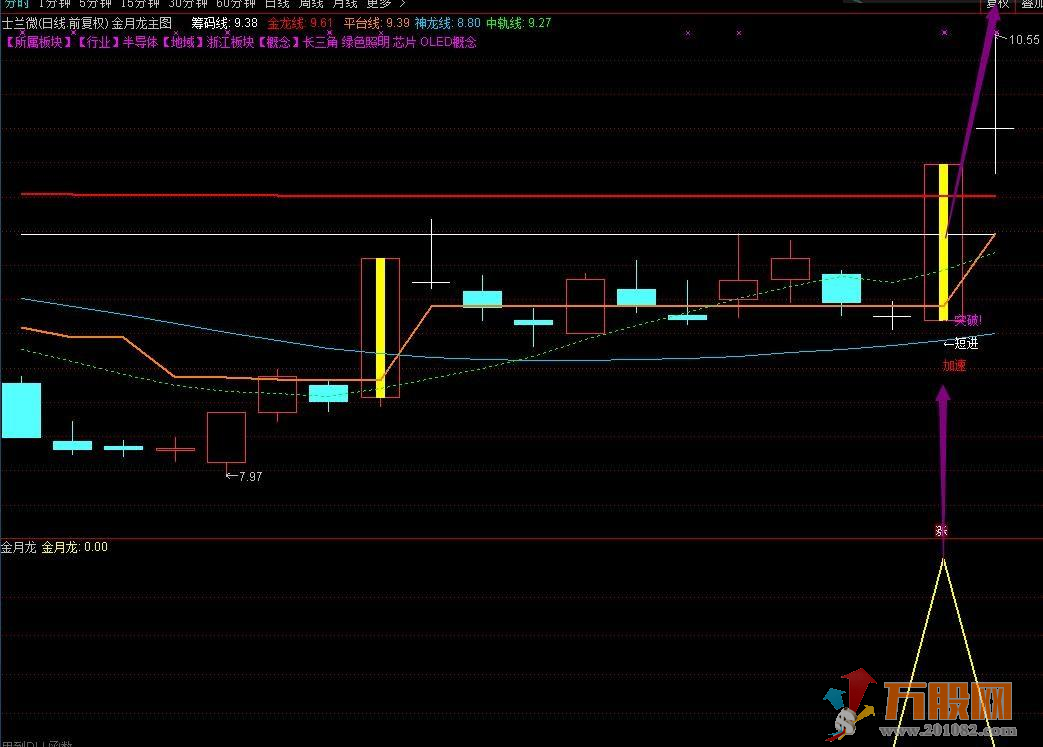Click the purple upward arrow below 加速

[942, 450]
